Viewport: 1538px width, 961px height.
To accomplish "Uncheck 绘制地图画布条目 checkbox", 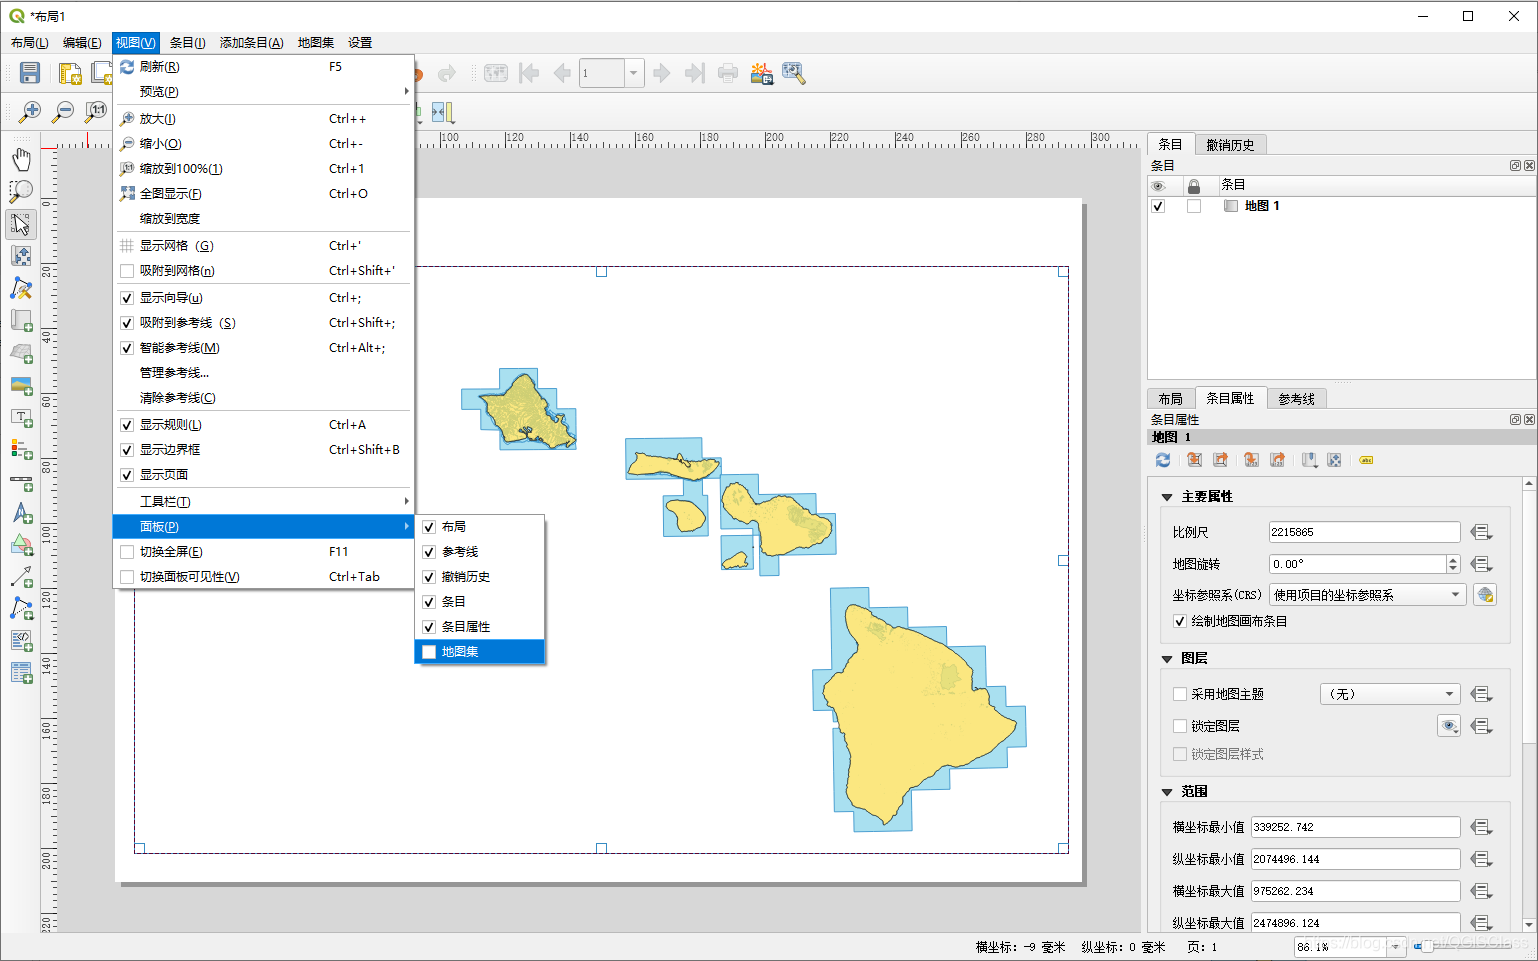I will pyautogui.click(x=1180, y=621).
